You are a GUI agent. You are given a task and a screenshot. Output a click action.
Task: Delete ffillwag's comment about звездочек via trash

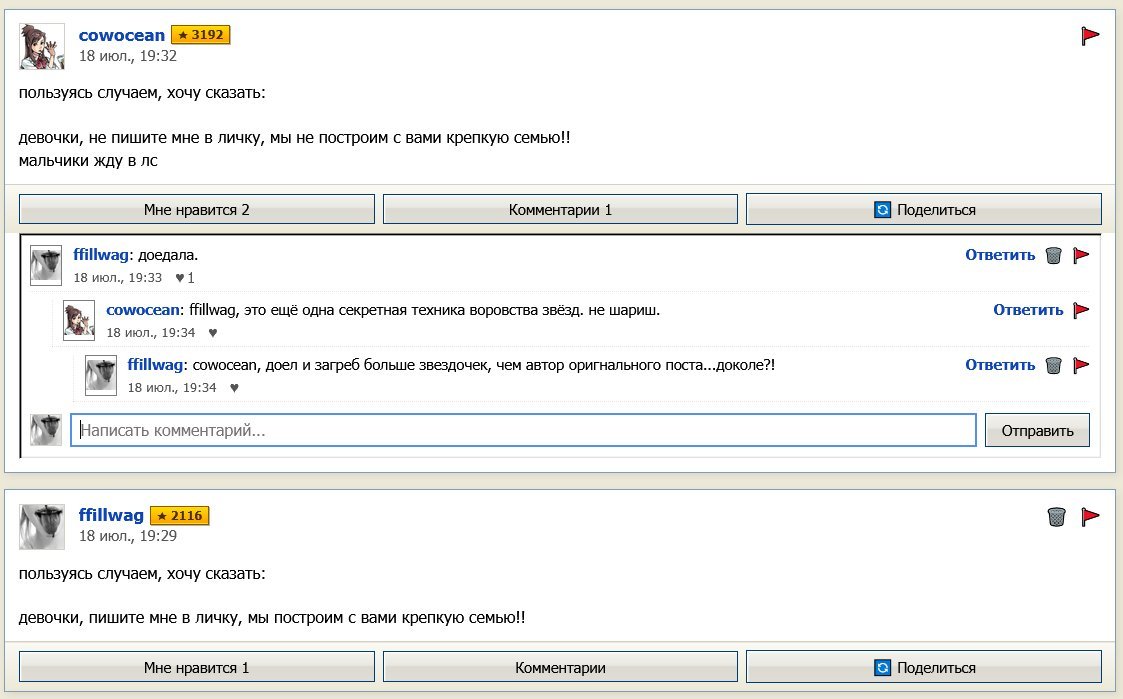[x=1054, y=365]
